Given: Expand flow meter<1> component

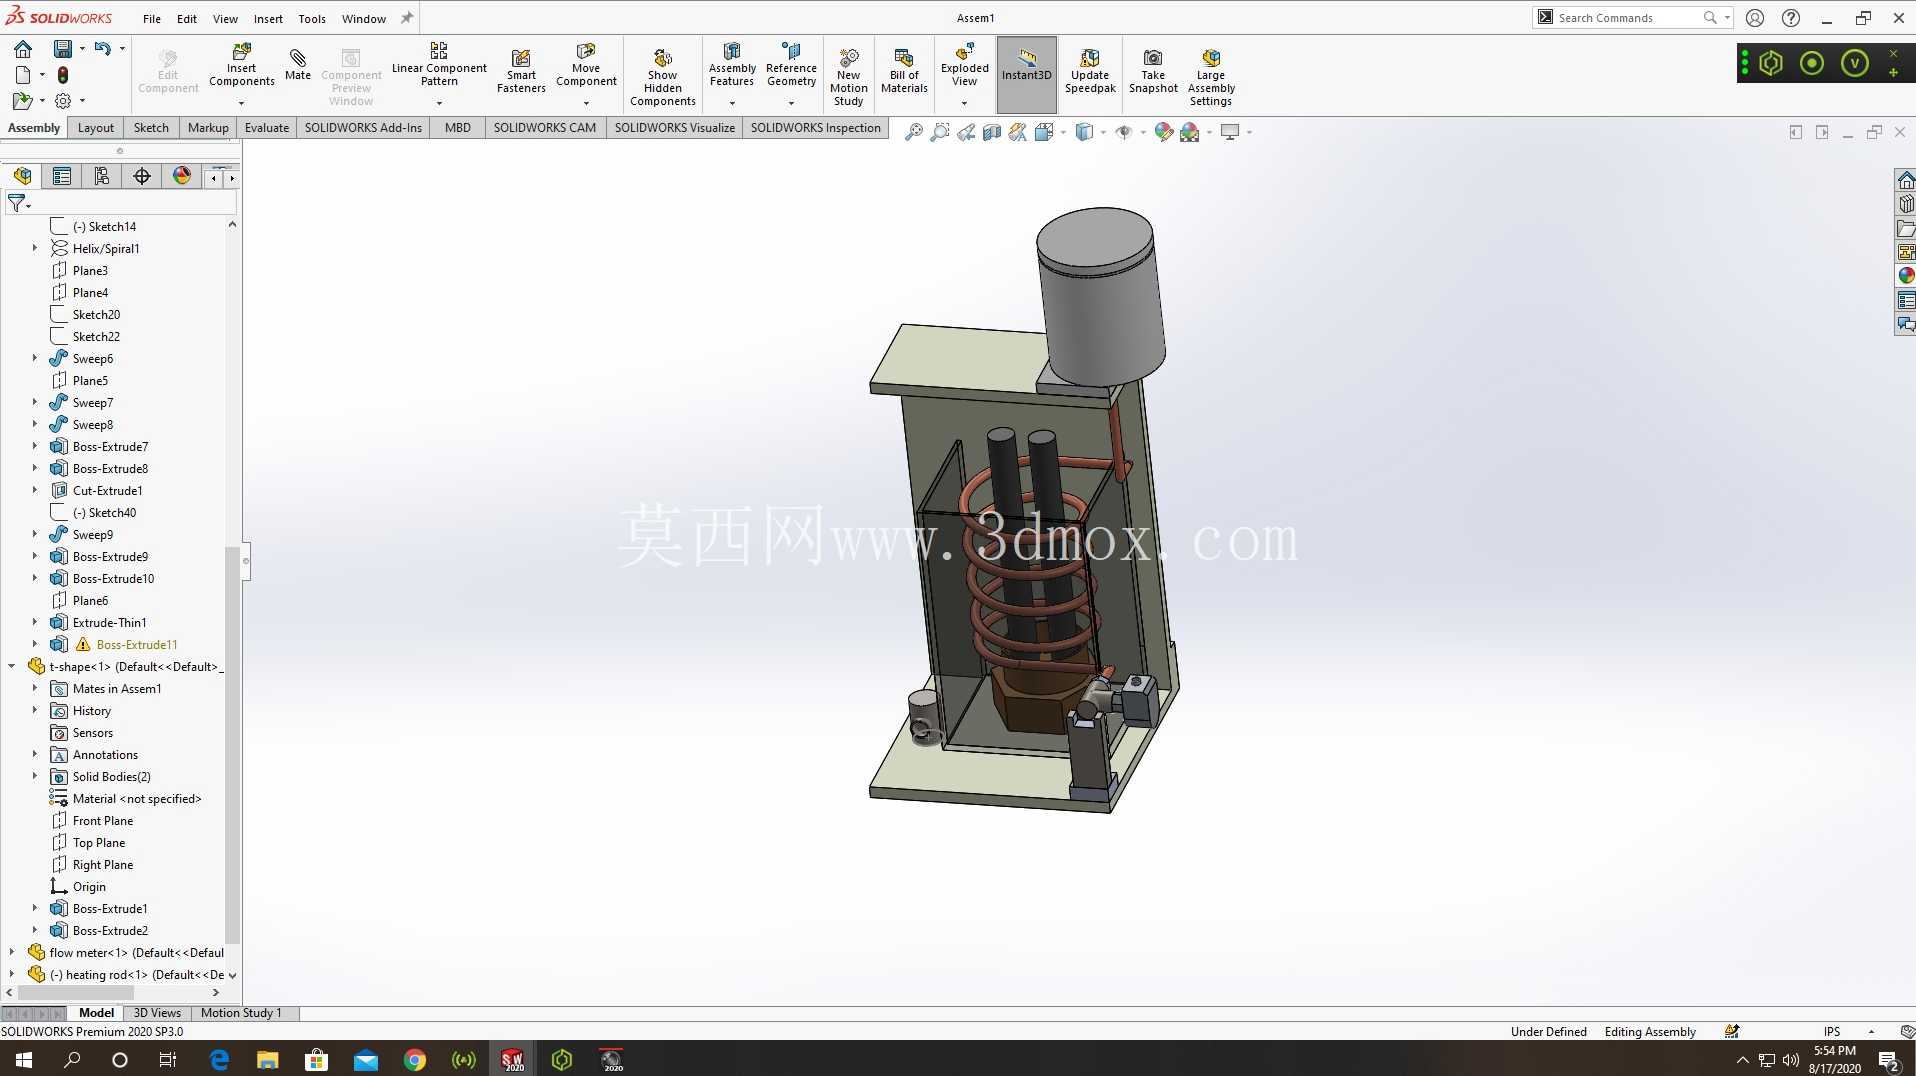Looking at the screenshot, I should [x=12, y=952].
